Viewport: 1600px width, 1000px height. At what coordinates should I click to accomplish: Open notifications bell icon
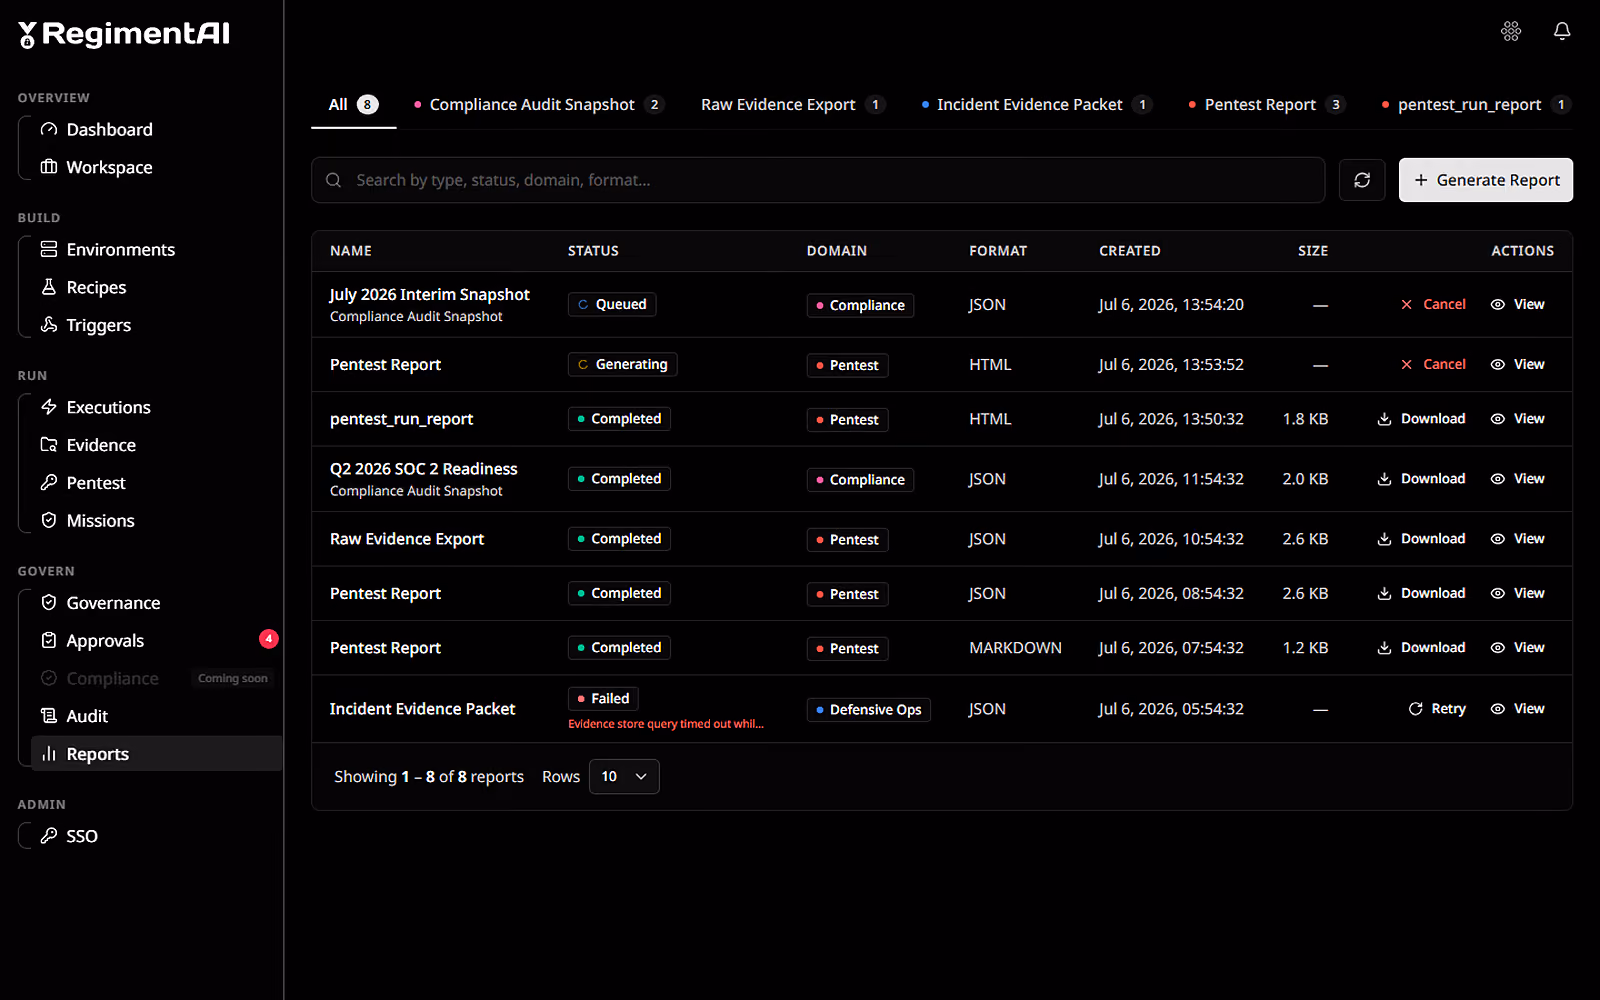[x=1562, y=31]
